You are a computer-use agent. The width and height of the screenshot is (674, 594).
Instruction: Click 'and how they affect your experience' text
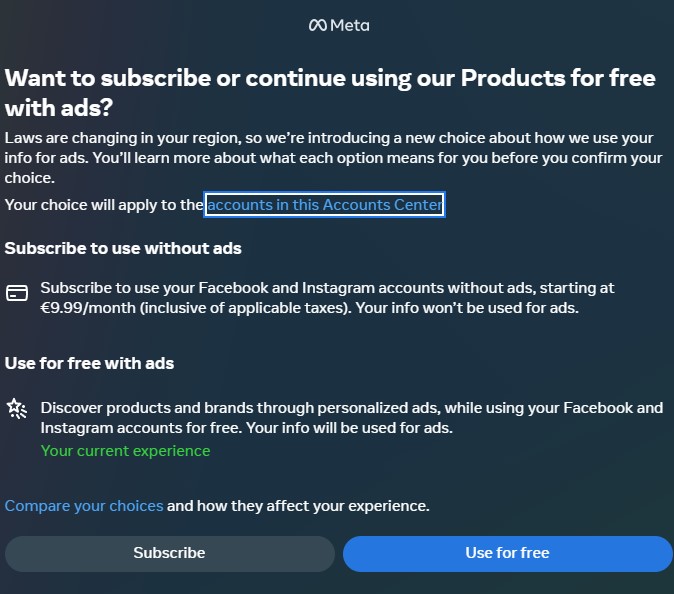(298, 506)
